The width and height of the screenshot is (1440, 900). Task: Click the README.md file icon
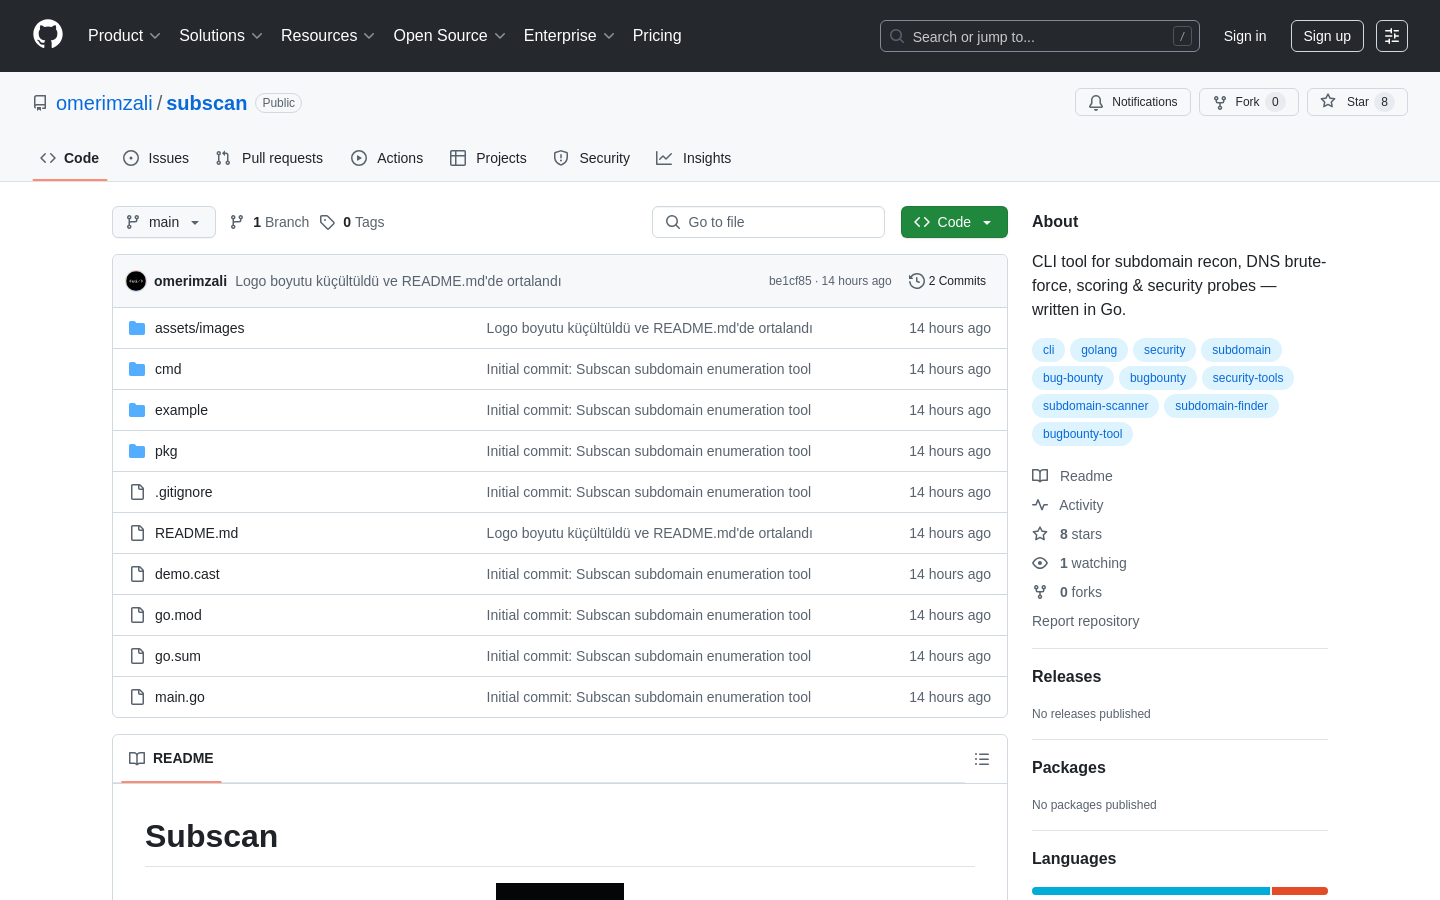point(137,533)
